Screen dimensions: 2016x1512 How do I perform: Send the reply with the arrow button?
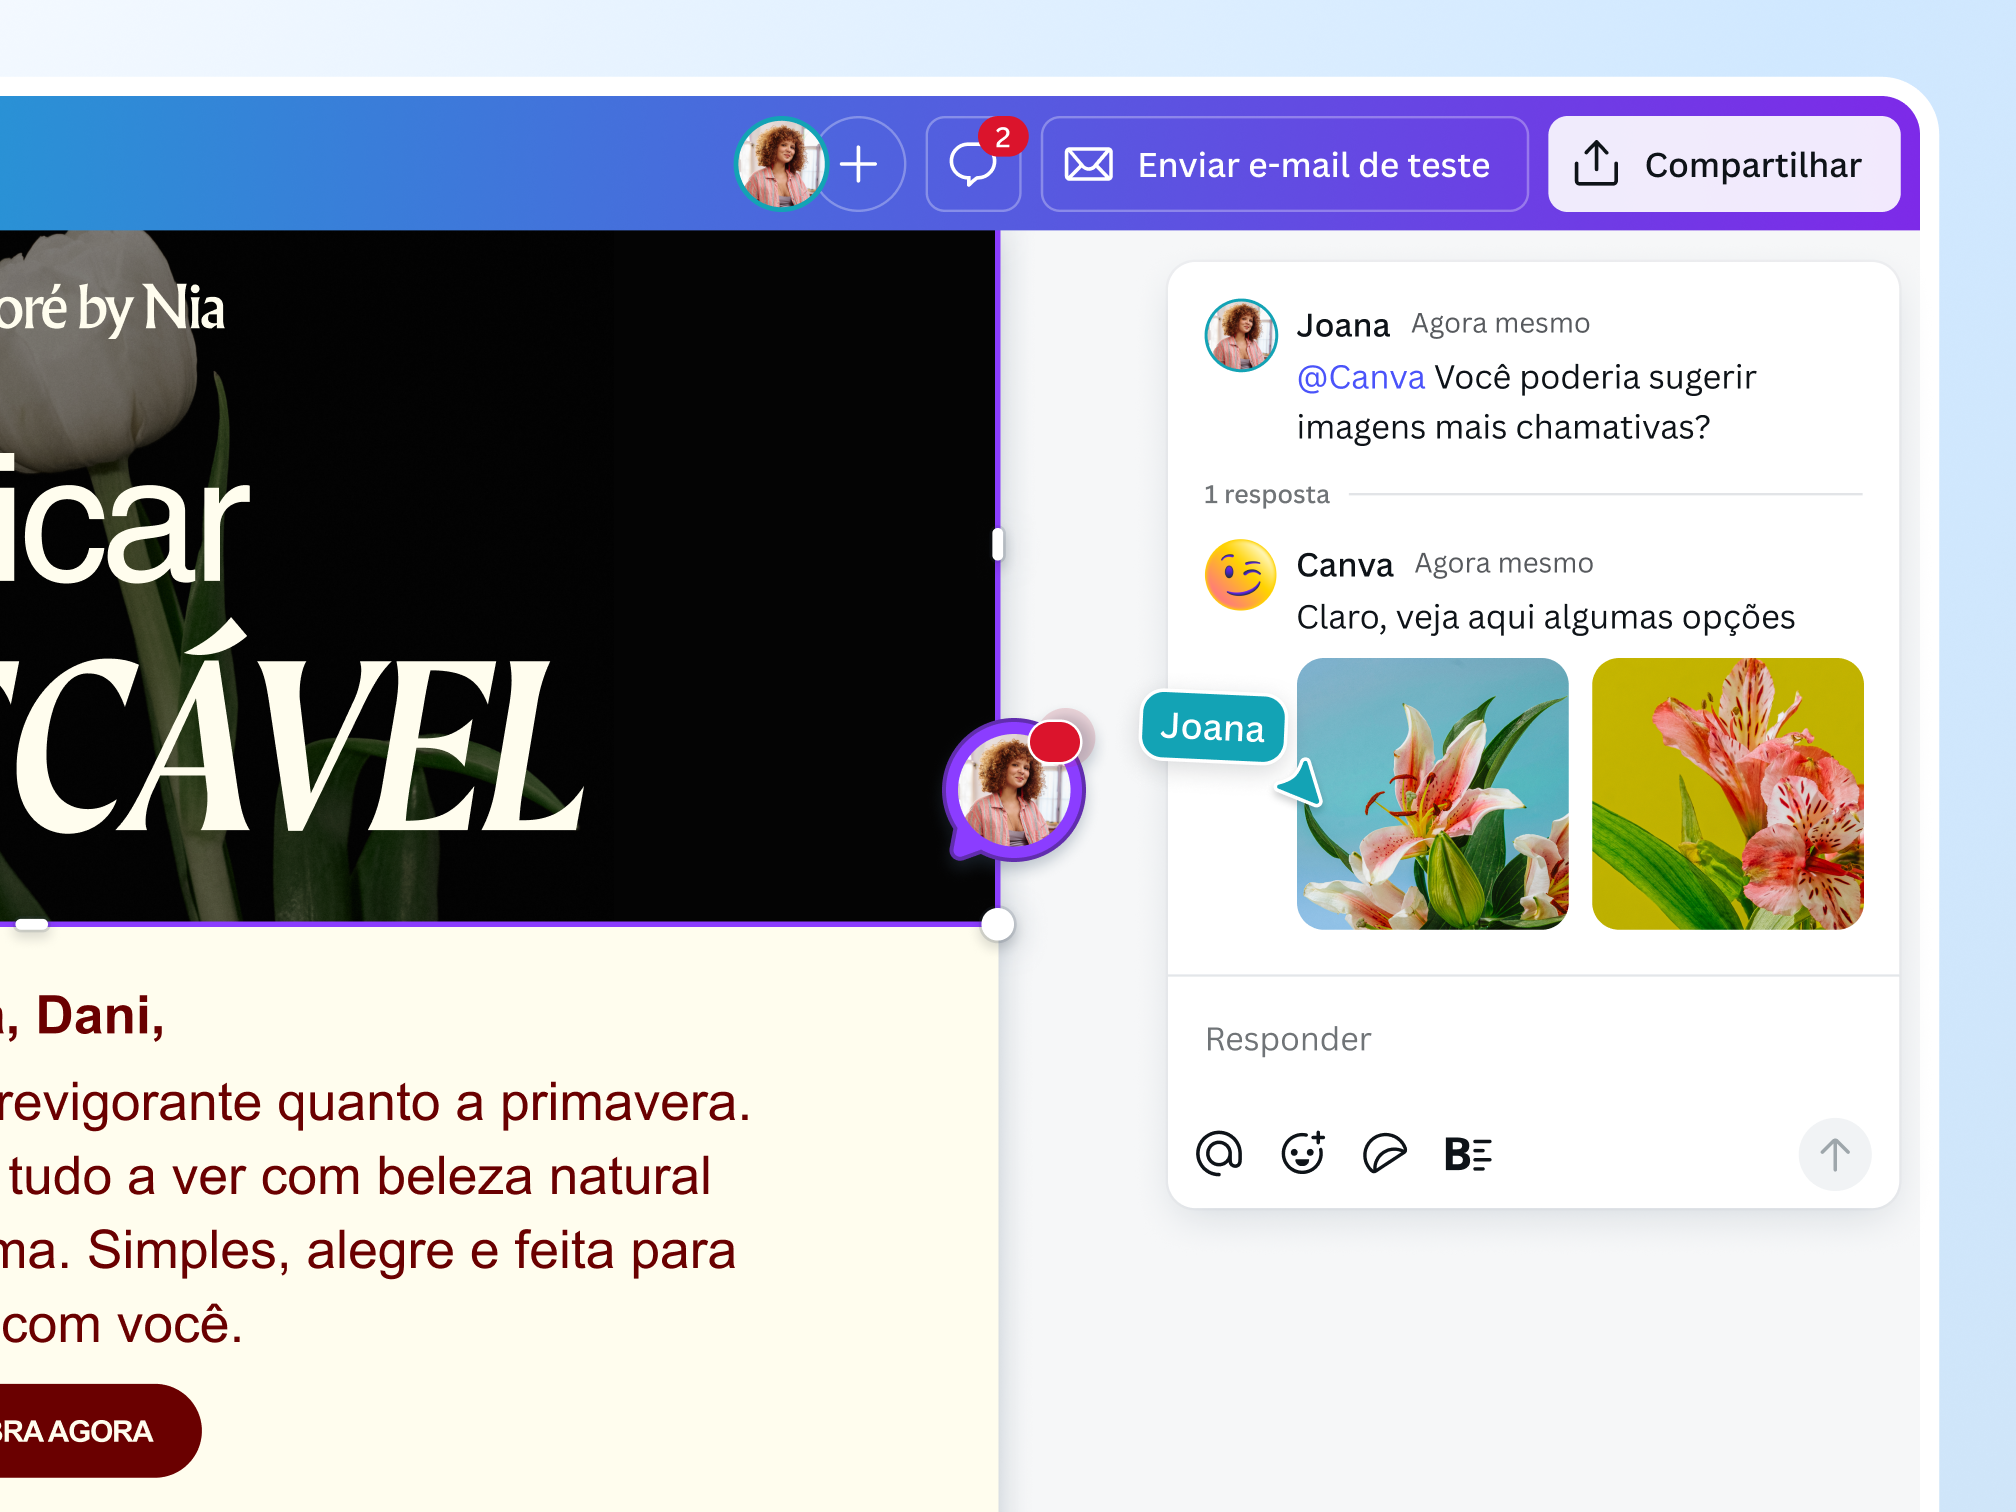pyautogui.click(x=1835, y=1154)
